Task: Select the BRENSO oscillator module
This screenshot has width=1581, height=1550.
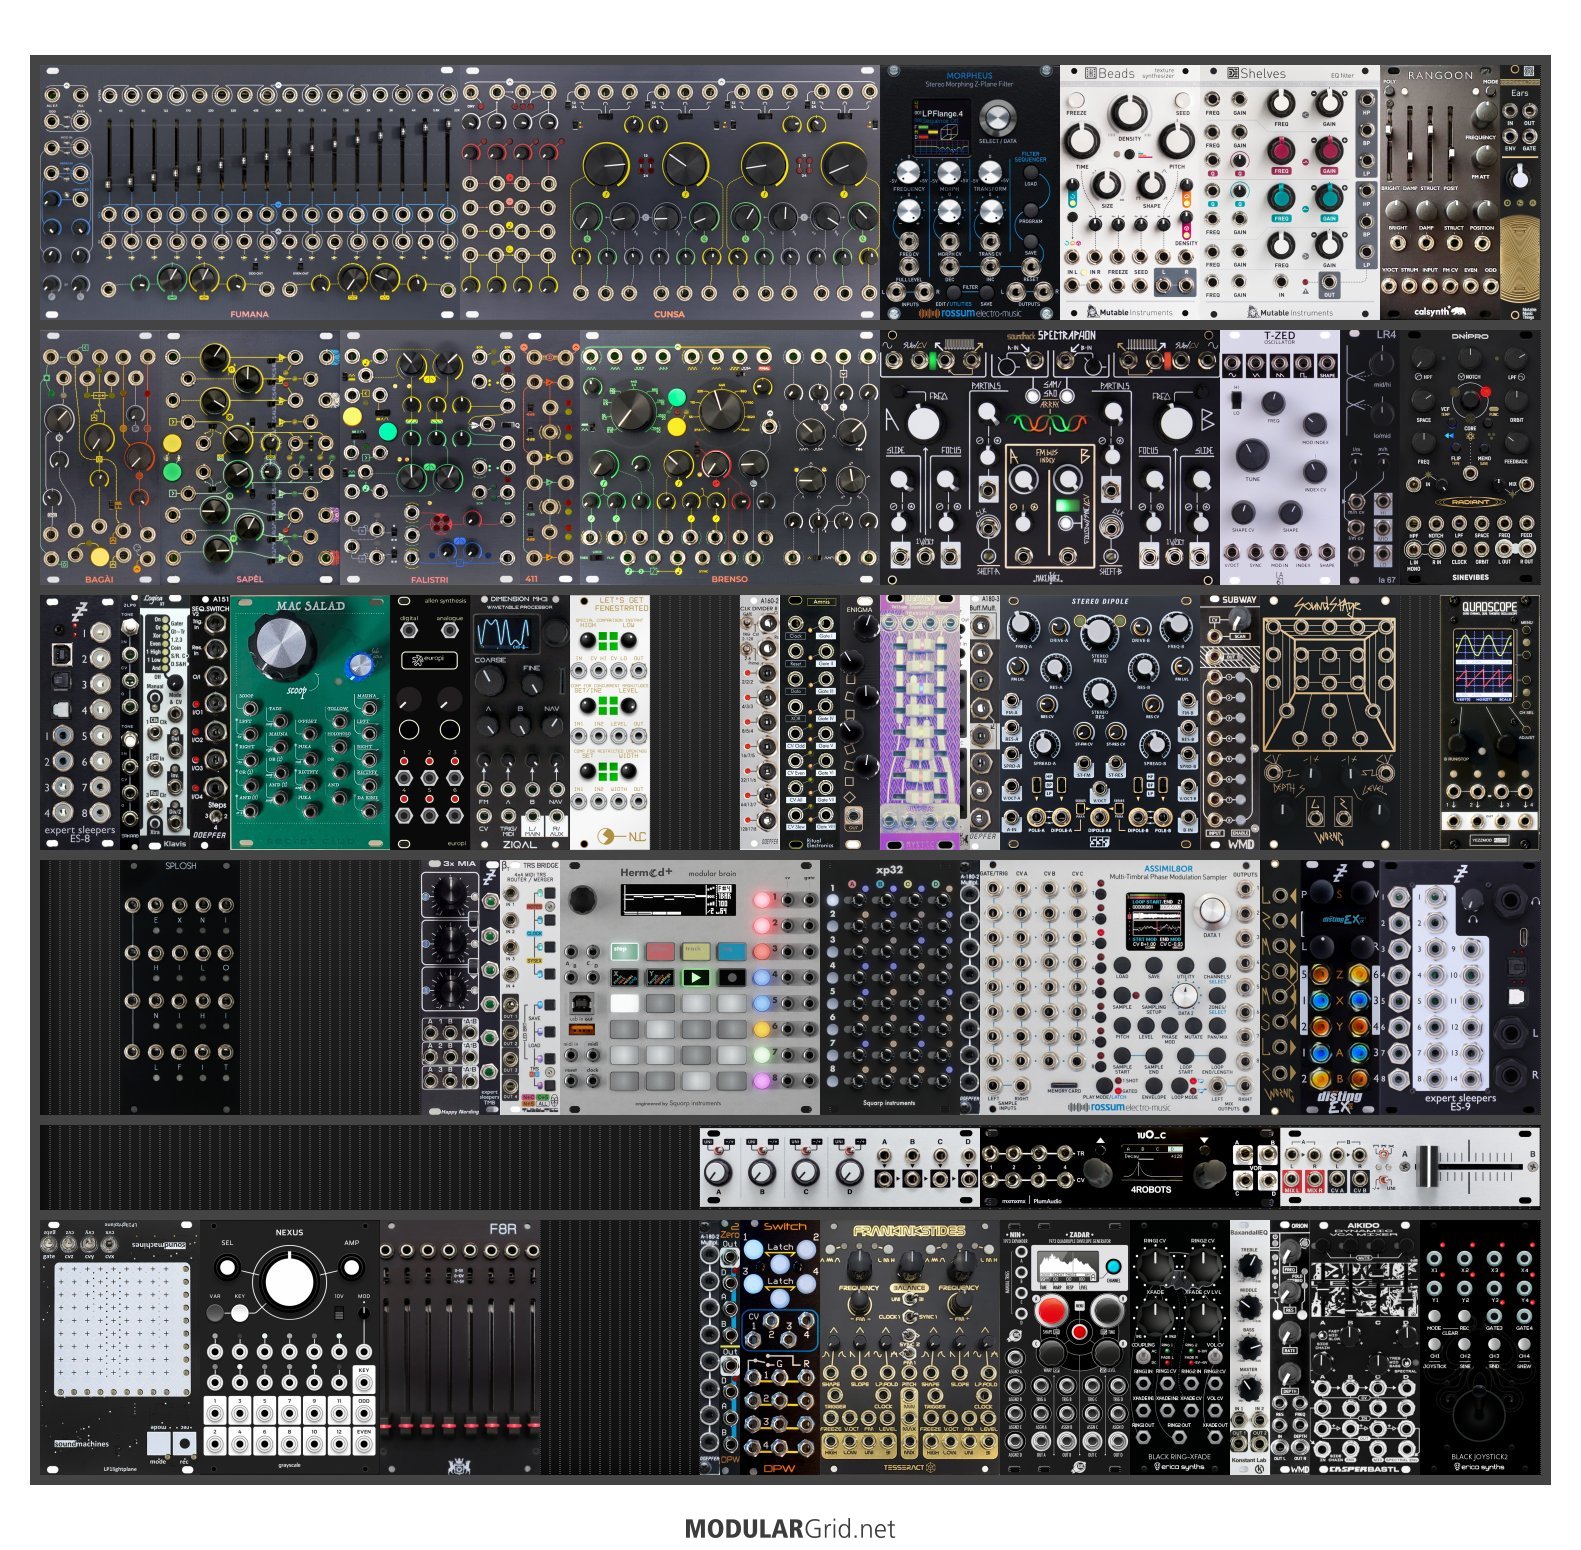Action: pos(730,458)
